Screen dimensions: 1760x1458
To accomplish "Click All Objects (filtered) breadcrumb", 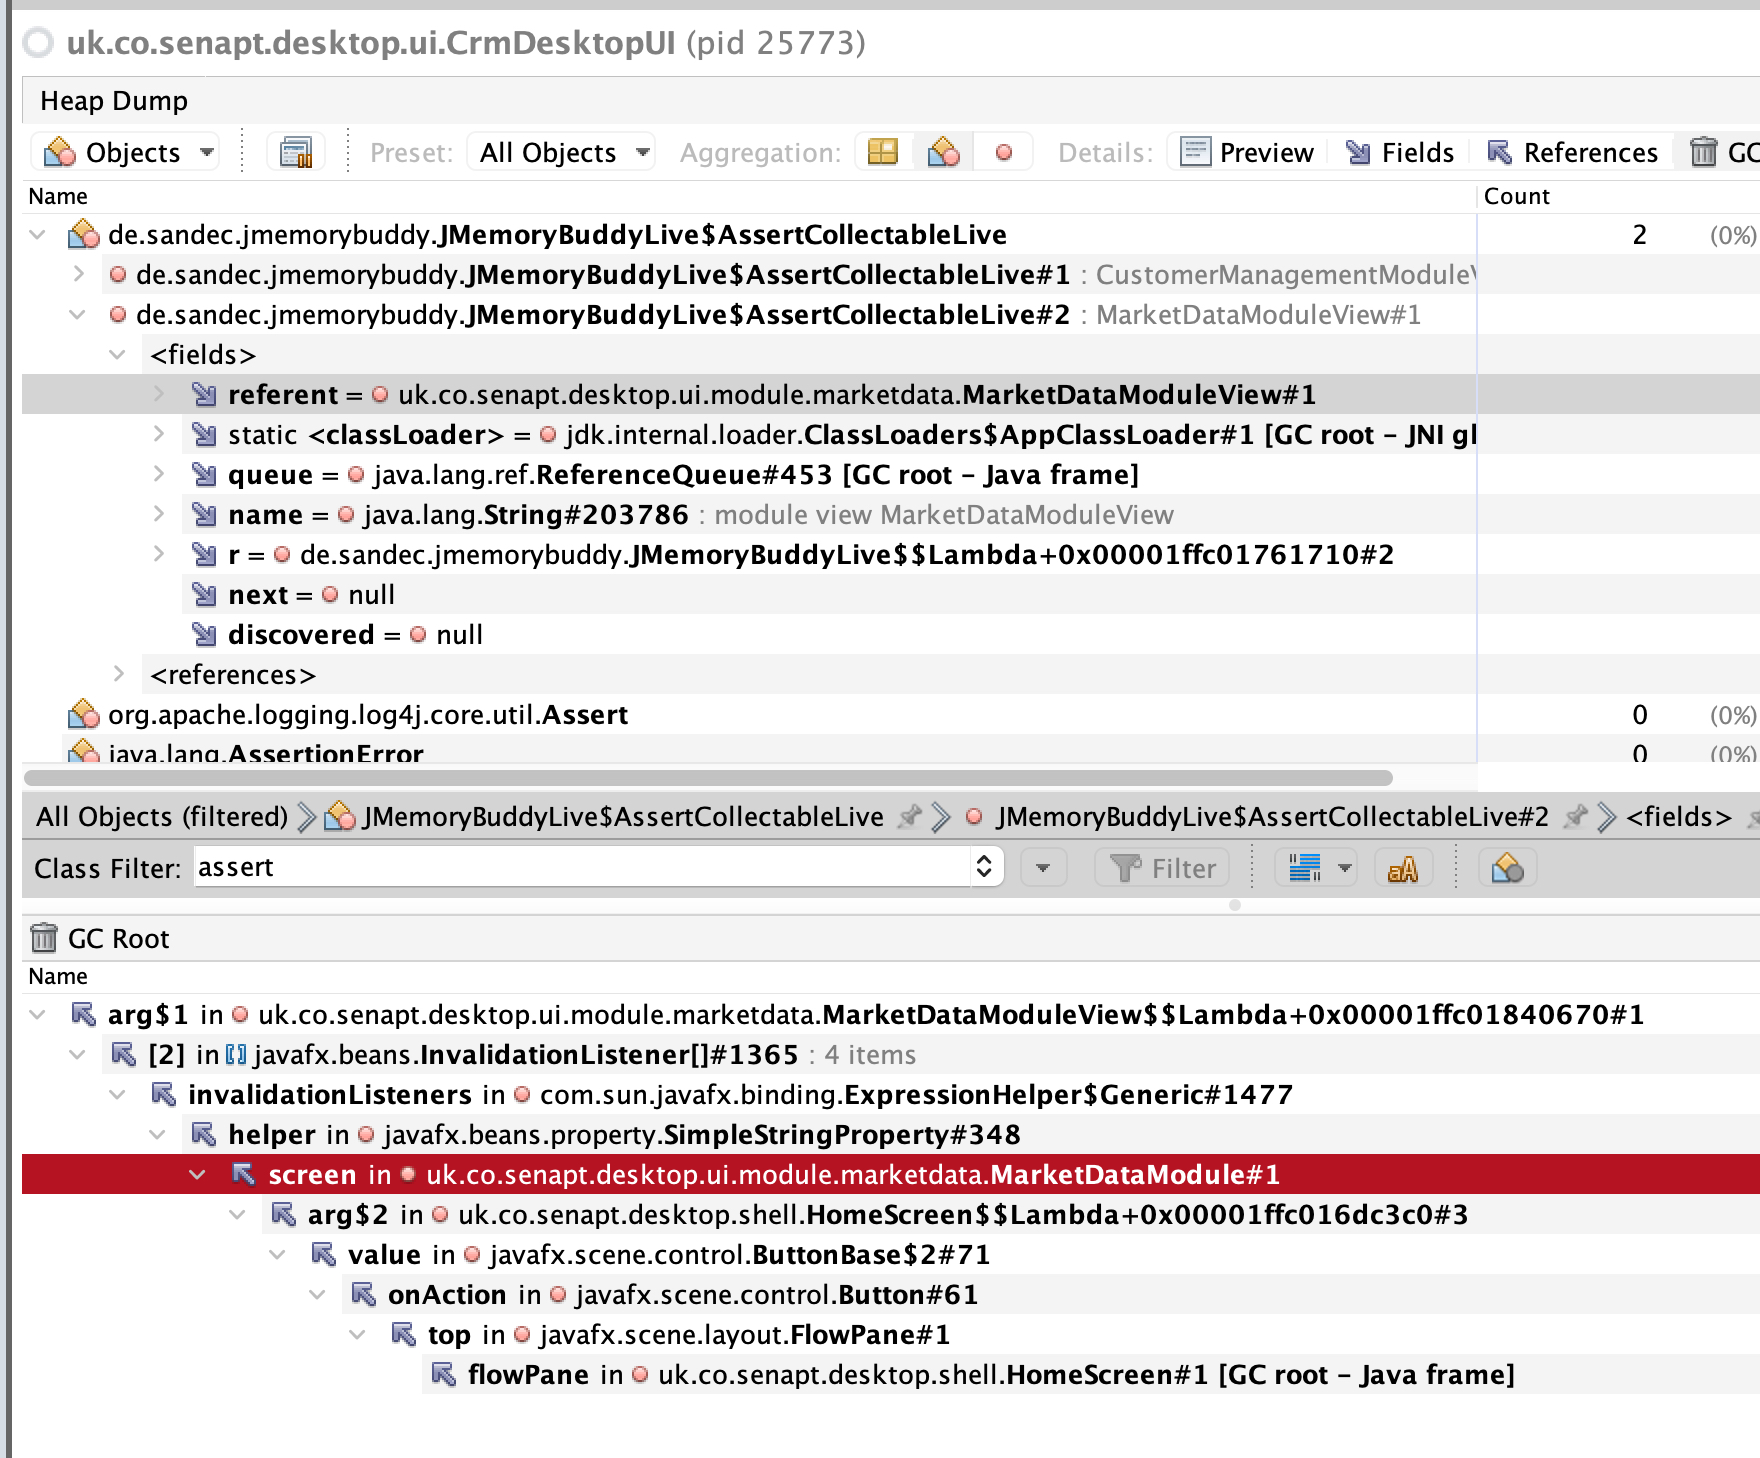I will point(162,817).
